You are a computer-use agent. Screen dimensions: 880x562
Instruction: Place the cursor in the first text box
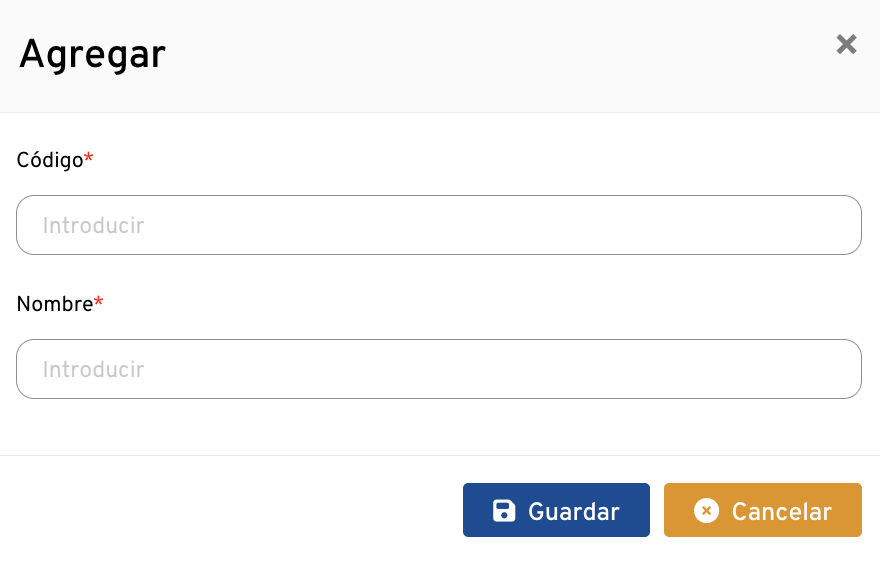[438, 225]
